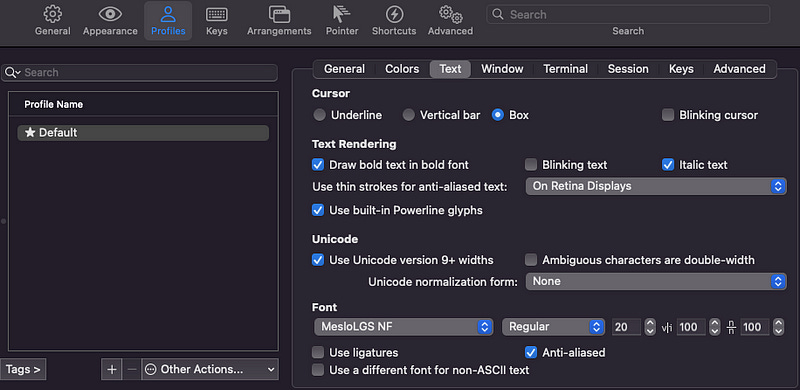Click the magnifier in profile search field
Image resolution: width=800 pixels, height=390 pixels.
(12, 72)
